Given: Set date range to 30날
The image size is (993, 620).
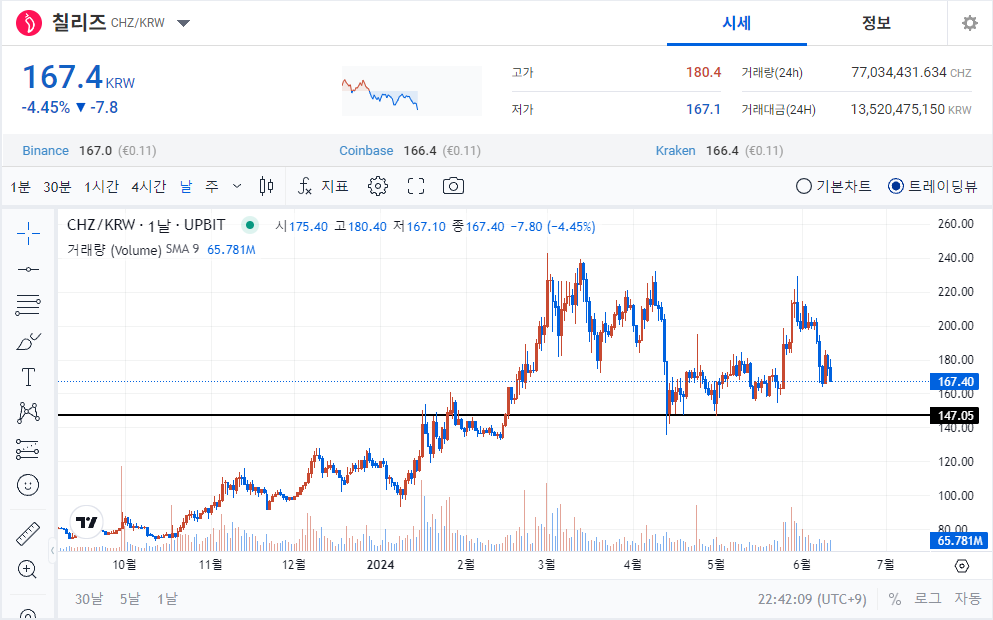Looking at the screenshot, I should tap(89, 598).
